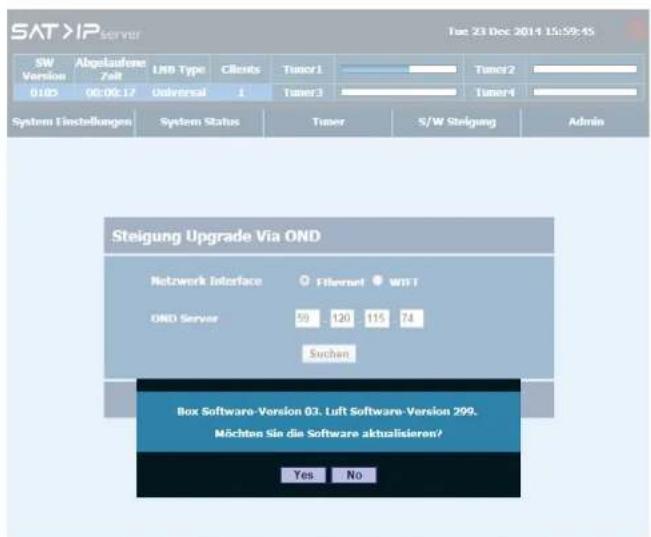
Task: Click the OND Server octet field 120
Action: [x=342, y=319]
